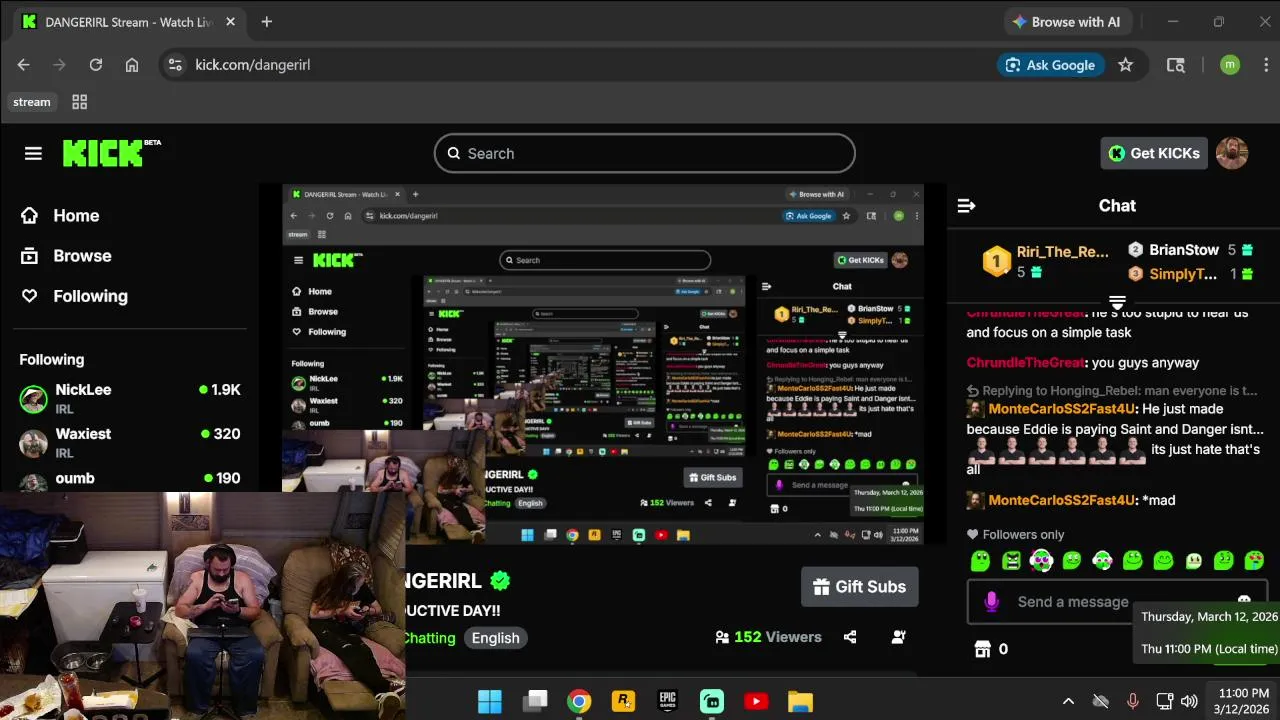The width and height of the screenshot is (1280, 720).
Task: Click leaderboard user SimplyT...
Action: click(1183, 274)
